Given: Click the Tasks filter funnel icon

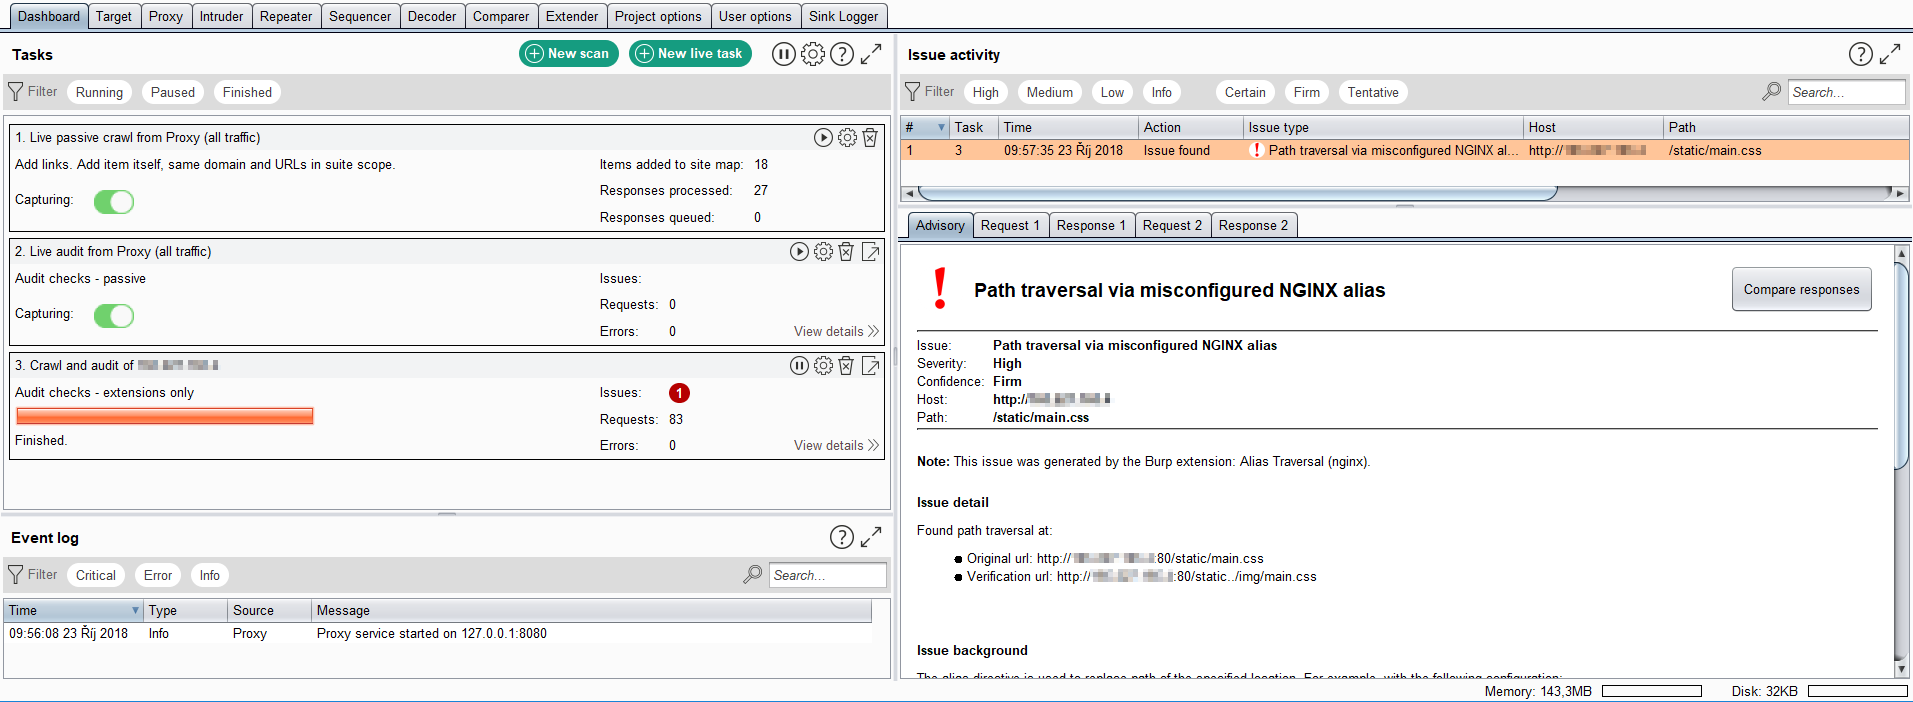Looking at the screenshot, I should click(16, 92).
